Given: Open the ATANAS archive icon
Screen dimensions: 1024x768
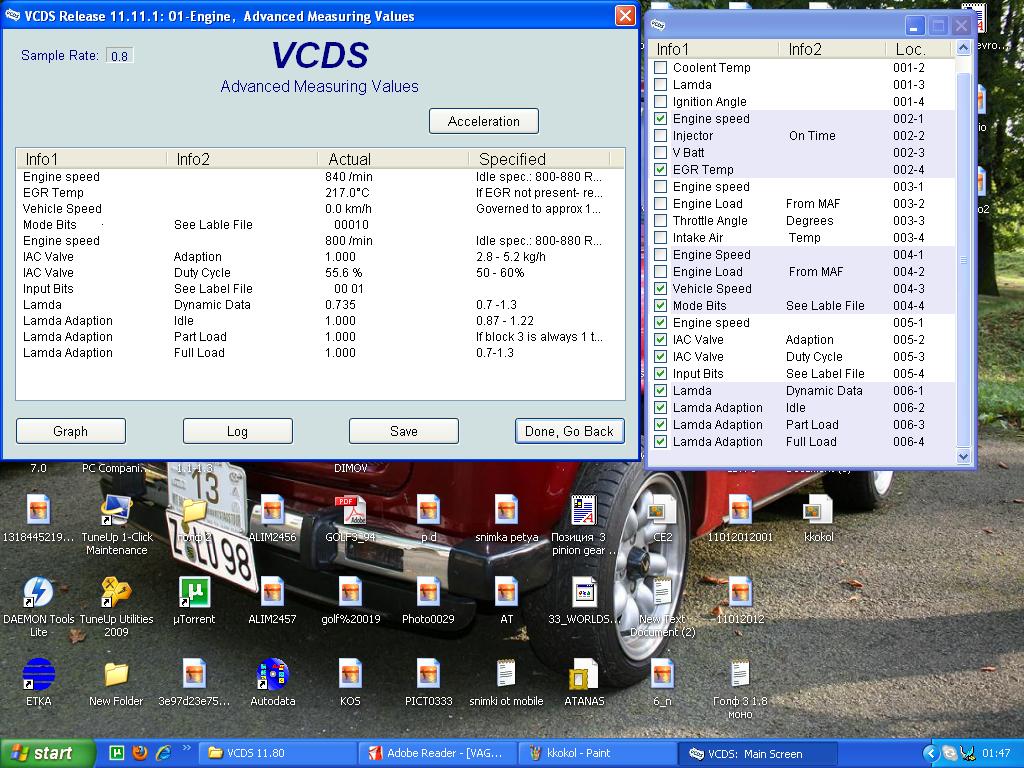Looking at the screenshot, I should click(x=584, y=675).
